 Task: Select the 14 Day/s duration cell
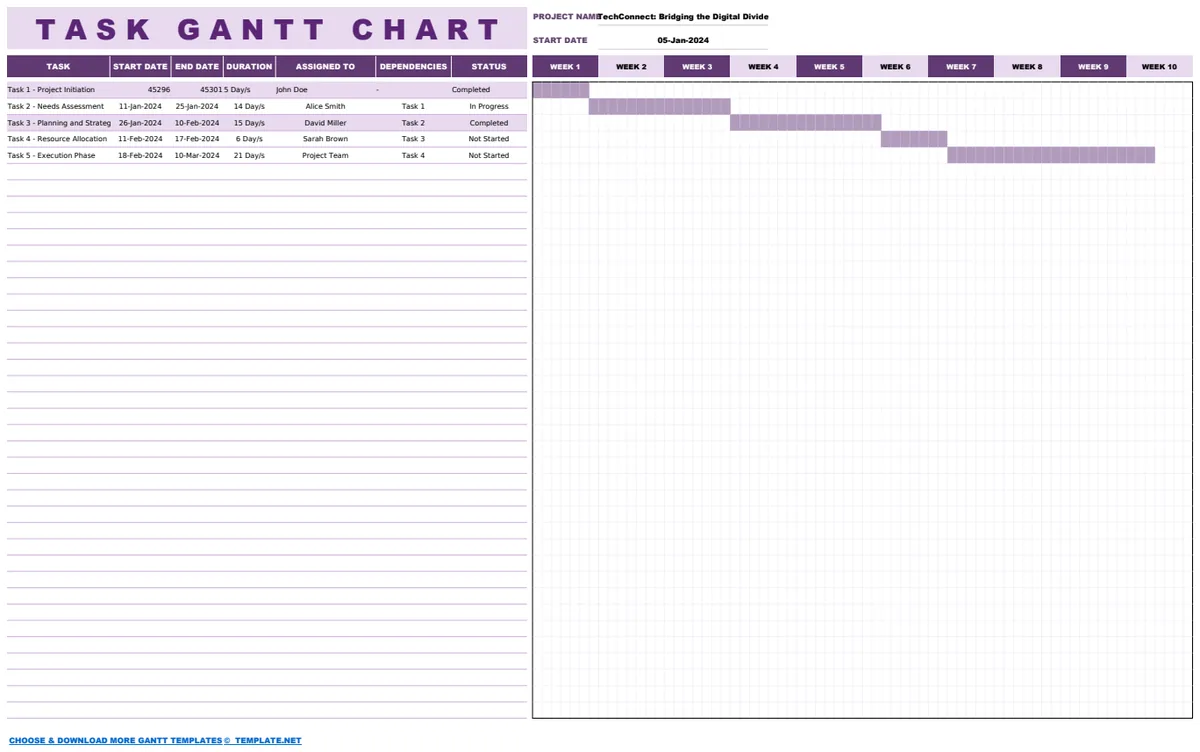[x=249, y=106]
